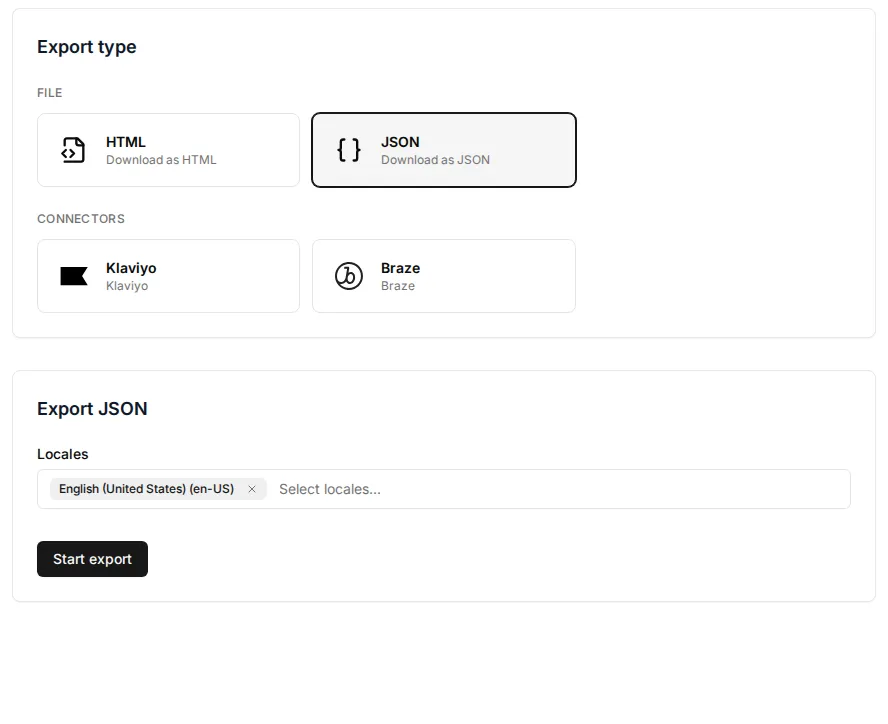Click the Export type heading
888x724 pixels.
coord(87,46)
